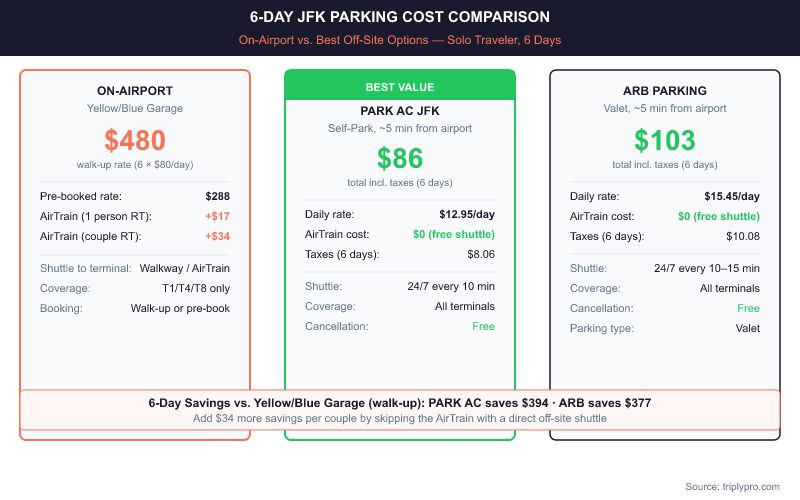Click the $15.45/day daily rate
The image size is (800, 500).
pyautogui.click(x=730, y=196)
